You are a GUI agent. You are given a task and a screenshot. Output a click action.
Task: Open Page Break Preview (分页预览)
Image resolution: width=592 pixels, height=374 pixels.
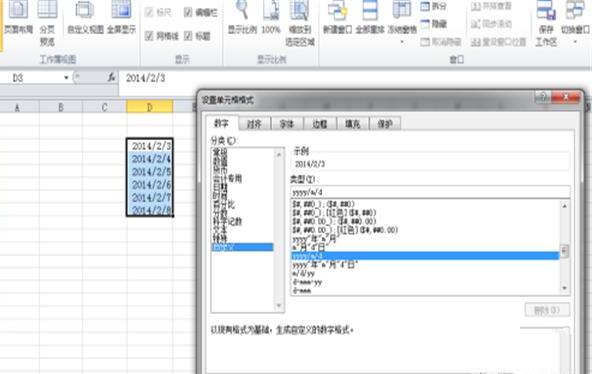coord(47,23)
